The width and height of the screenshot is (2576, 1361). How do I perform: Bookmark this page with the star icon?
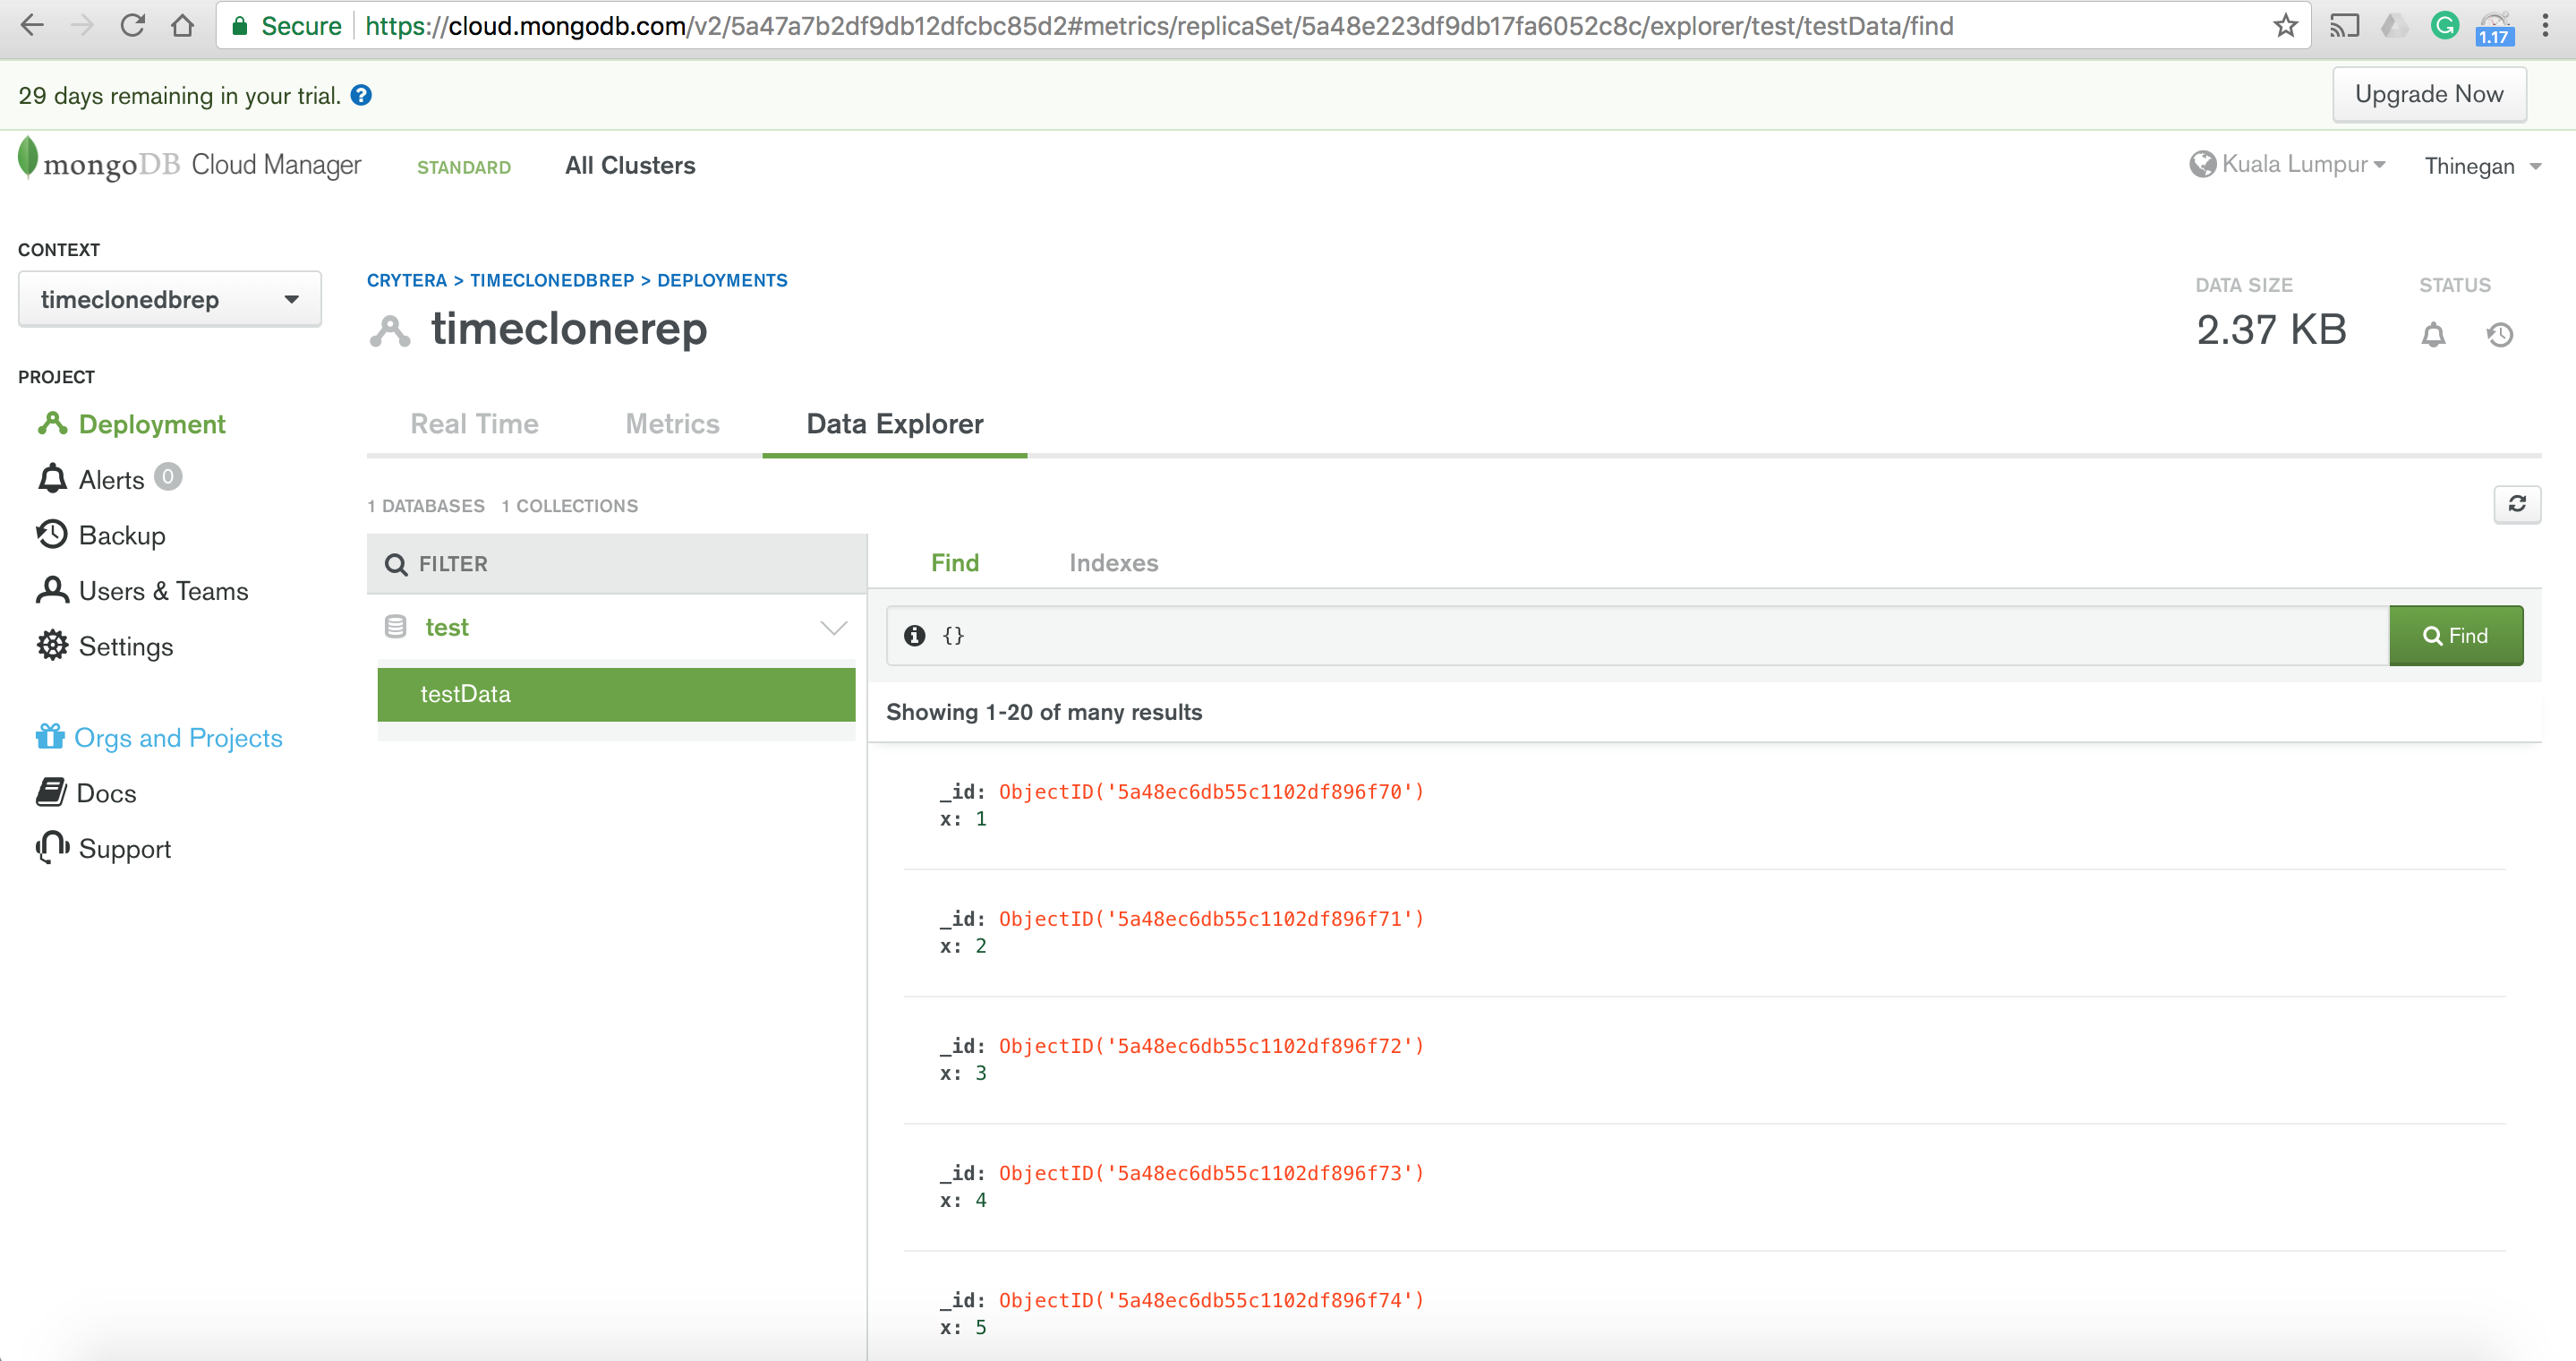pyautogui.click(x=2285, y=26)
